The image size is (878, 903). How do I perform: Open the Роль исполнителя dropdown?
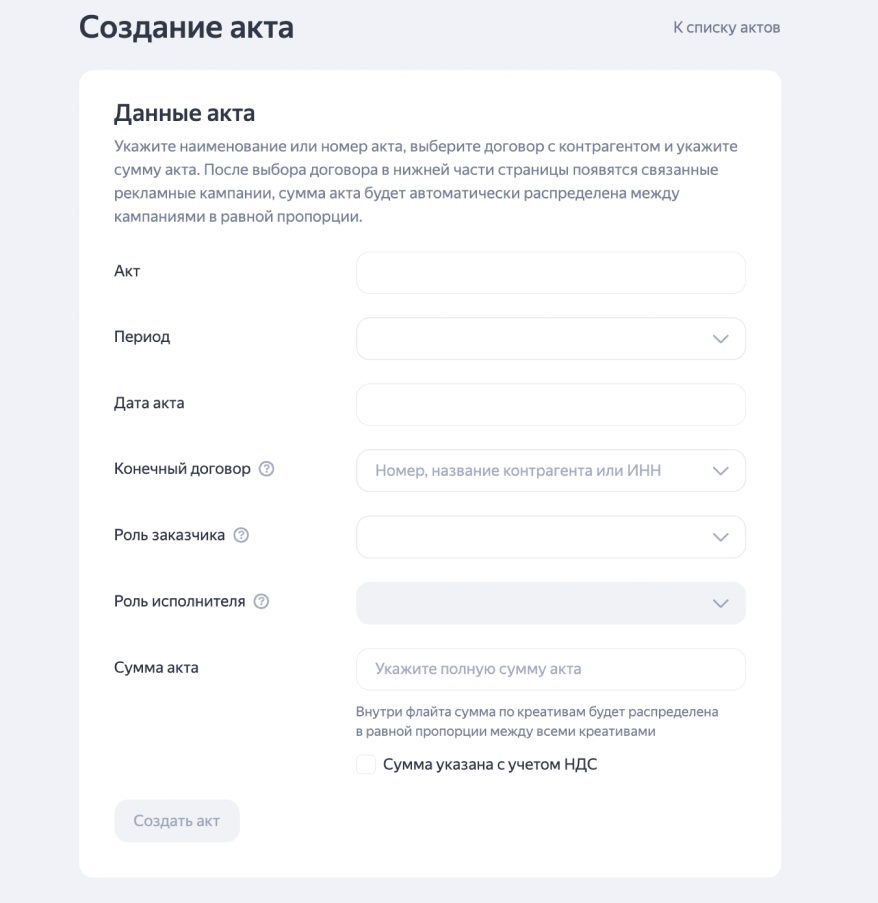pos(530,603)
